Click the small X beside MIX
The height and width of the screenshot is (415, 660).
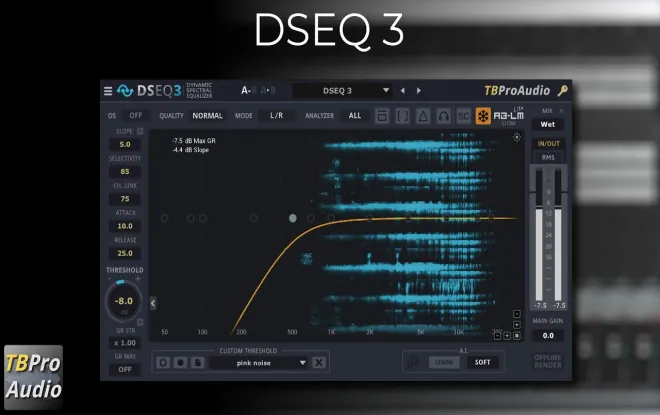(x=561, y=111)
